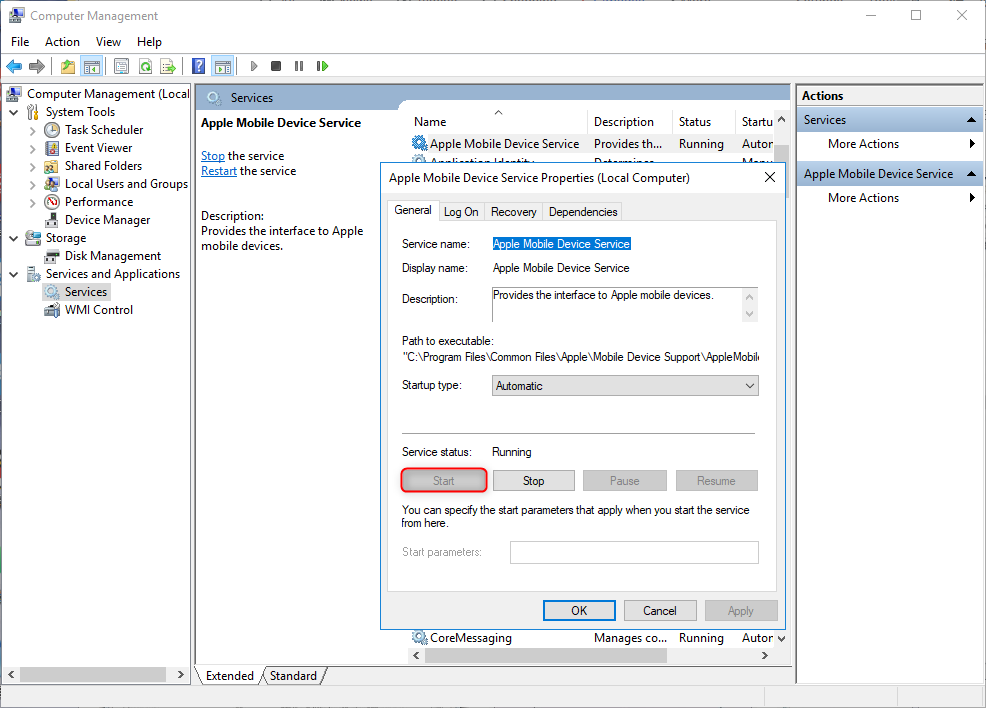Click OK in the Properties dialog
986x708 pixels.
click(579, 611)
